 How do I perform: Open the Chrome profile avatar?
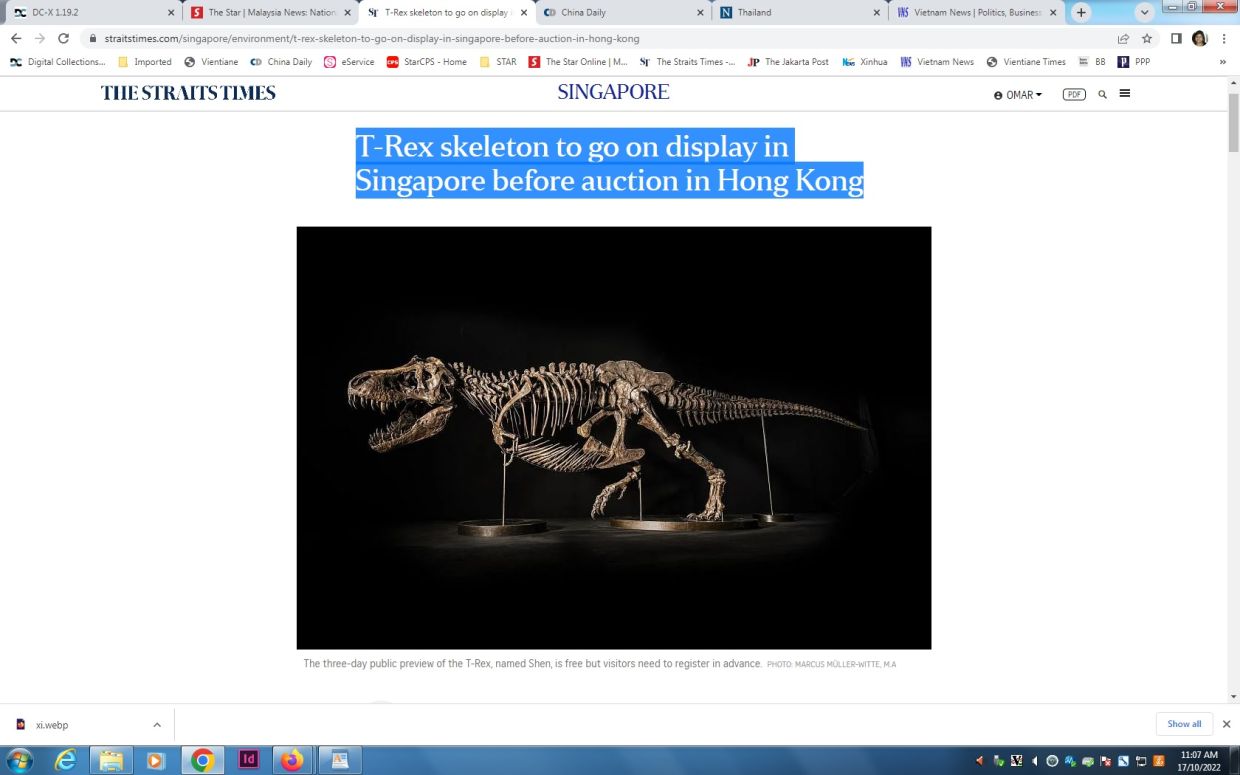point(1200,38)
